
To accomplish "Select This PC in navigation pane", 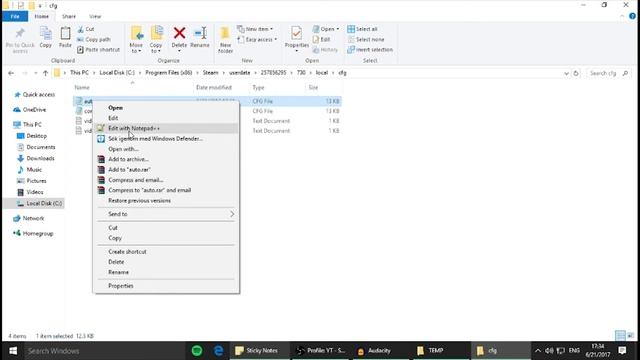I will [28, 124].
